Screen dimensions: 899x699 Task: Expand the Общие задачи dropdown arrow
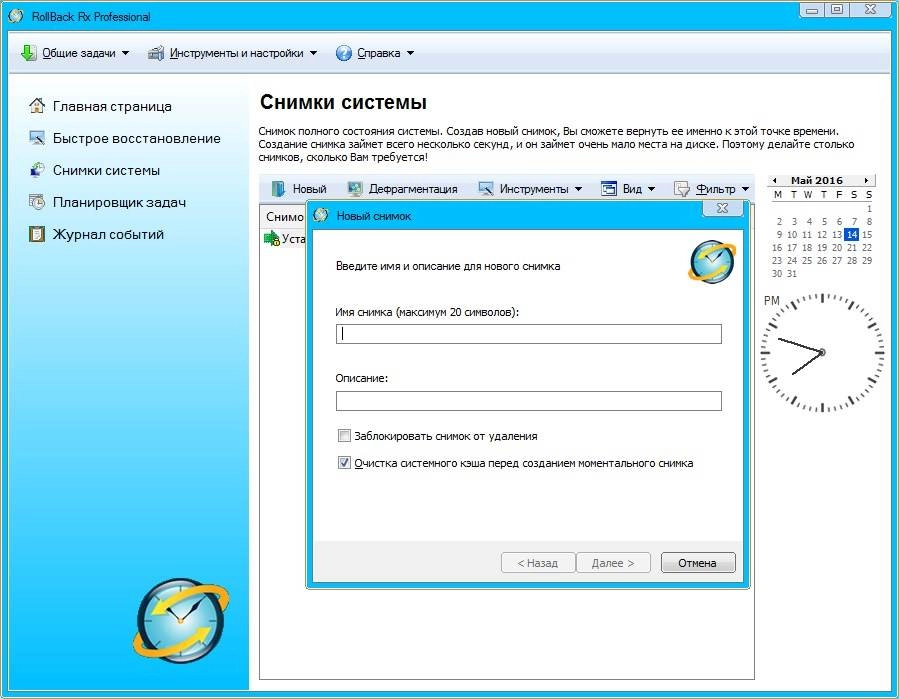(x=126, y=53)
